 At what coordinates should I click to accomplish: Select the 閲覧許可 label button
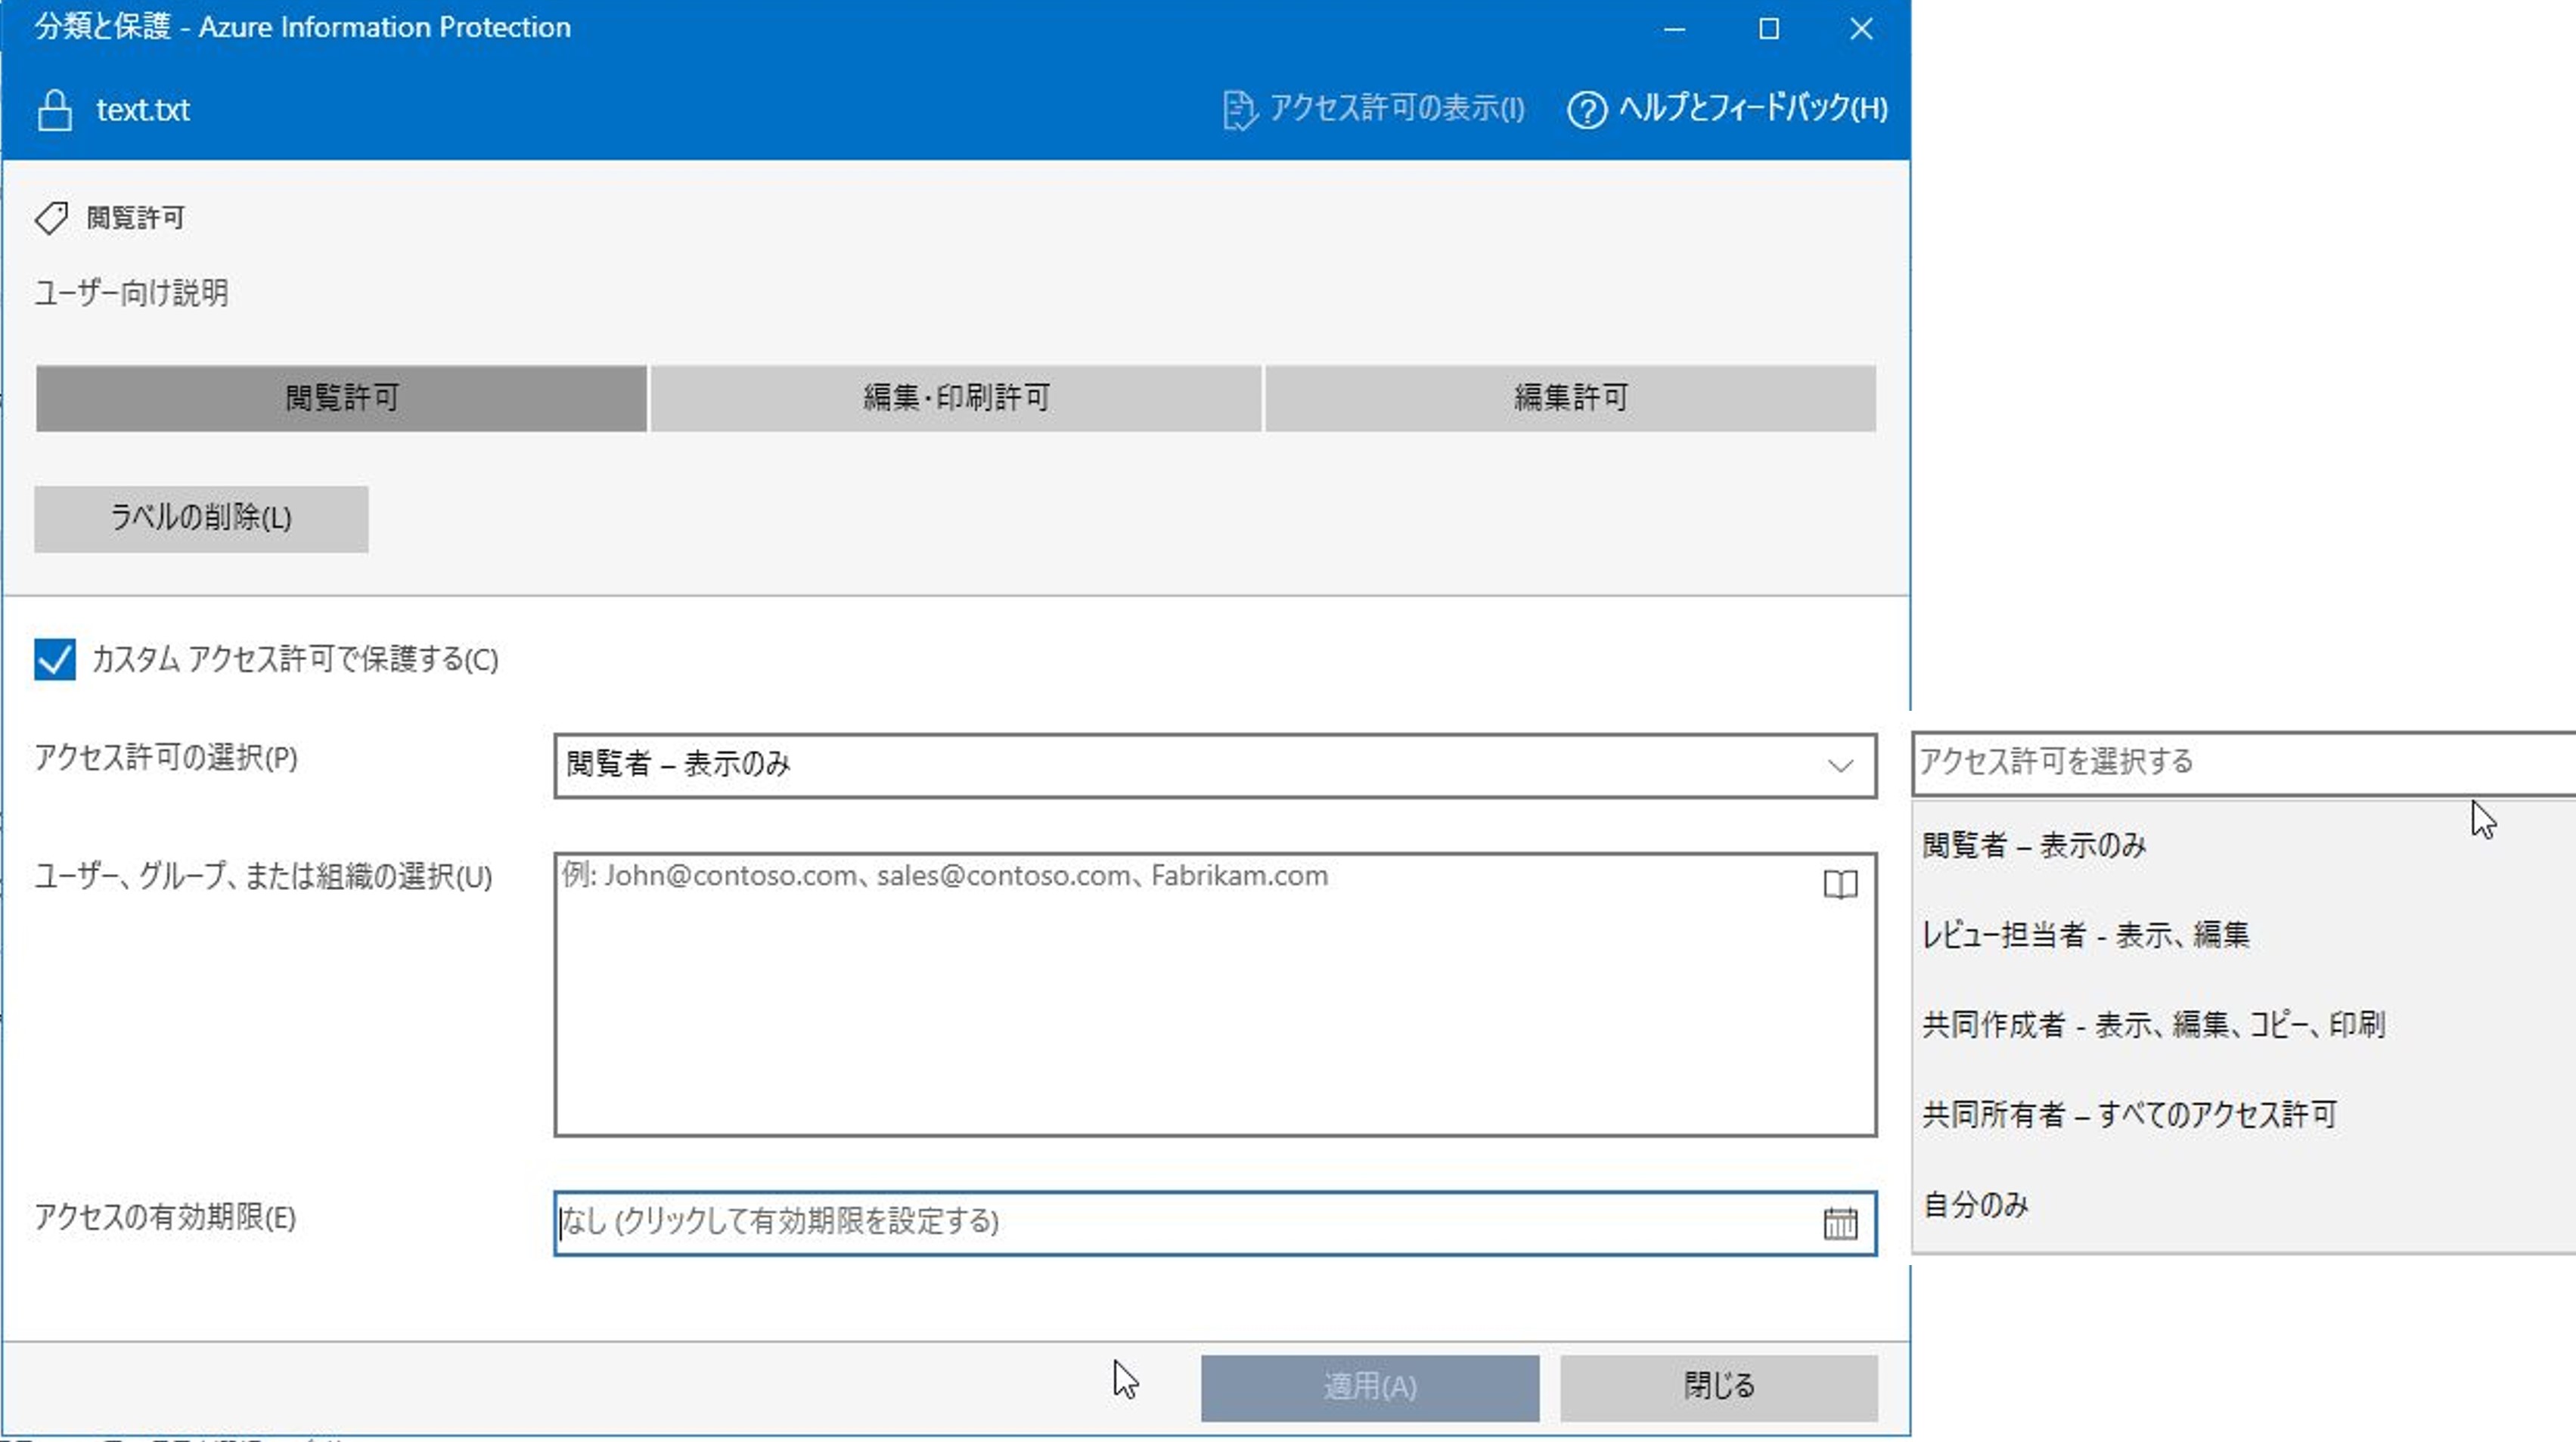pos(341,398)
